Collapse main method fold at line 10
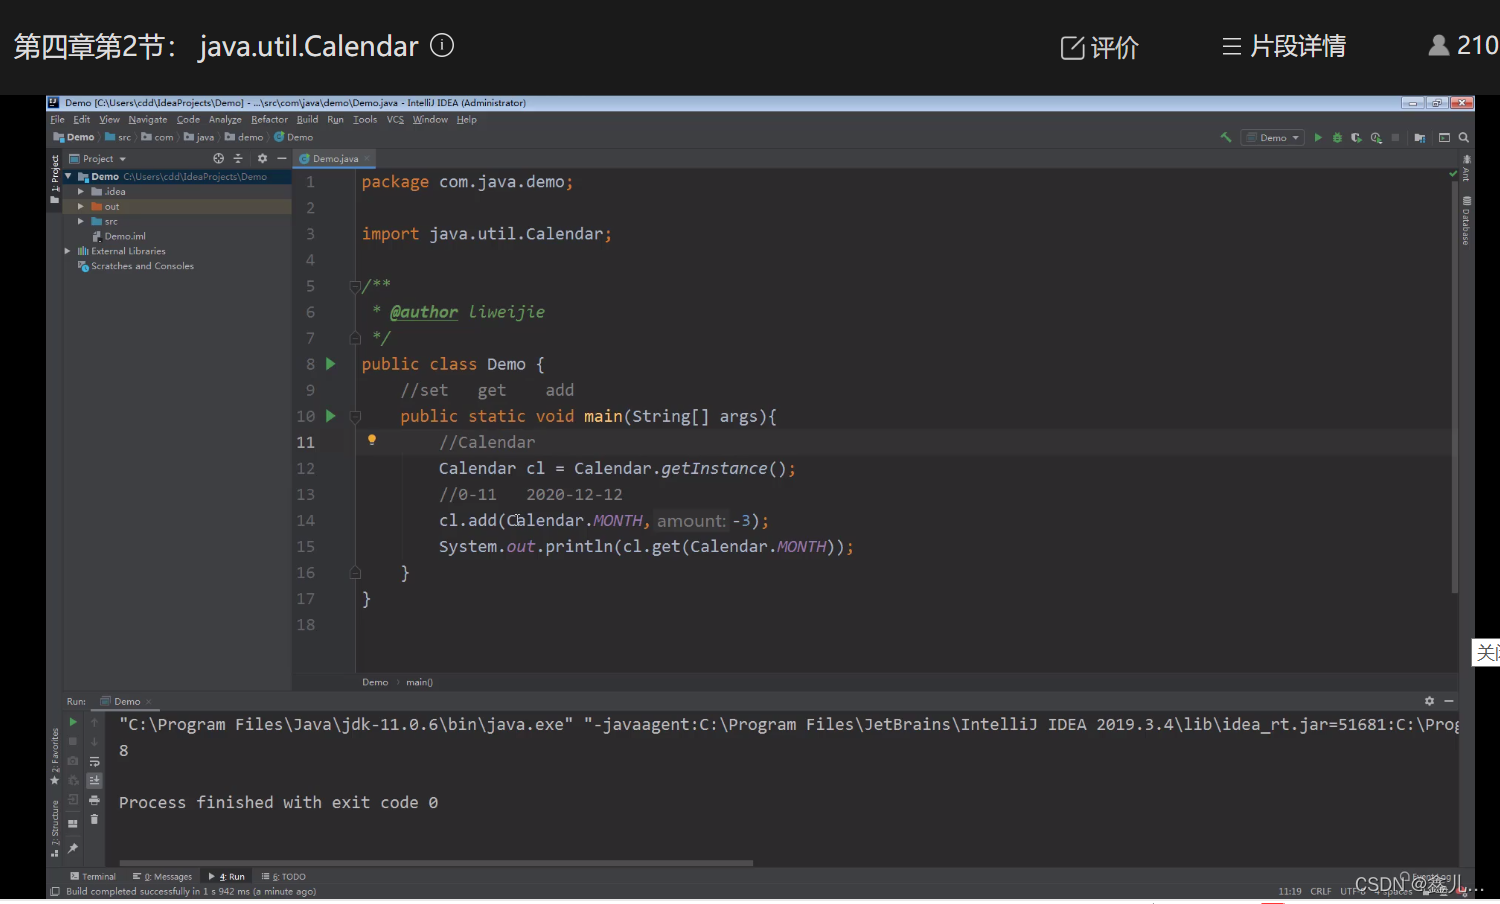The width and height of the screenshot is (1500, 904). 354,416
